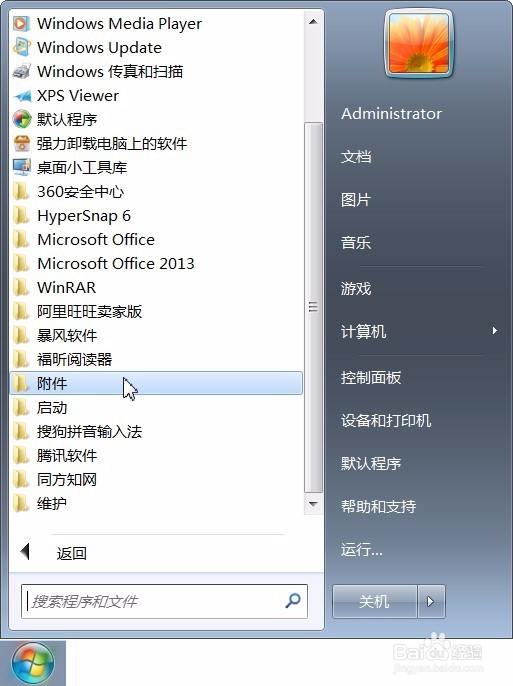Expand the Microsoft Office folder
The image size is (513, 686).
click(156, 240)
